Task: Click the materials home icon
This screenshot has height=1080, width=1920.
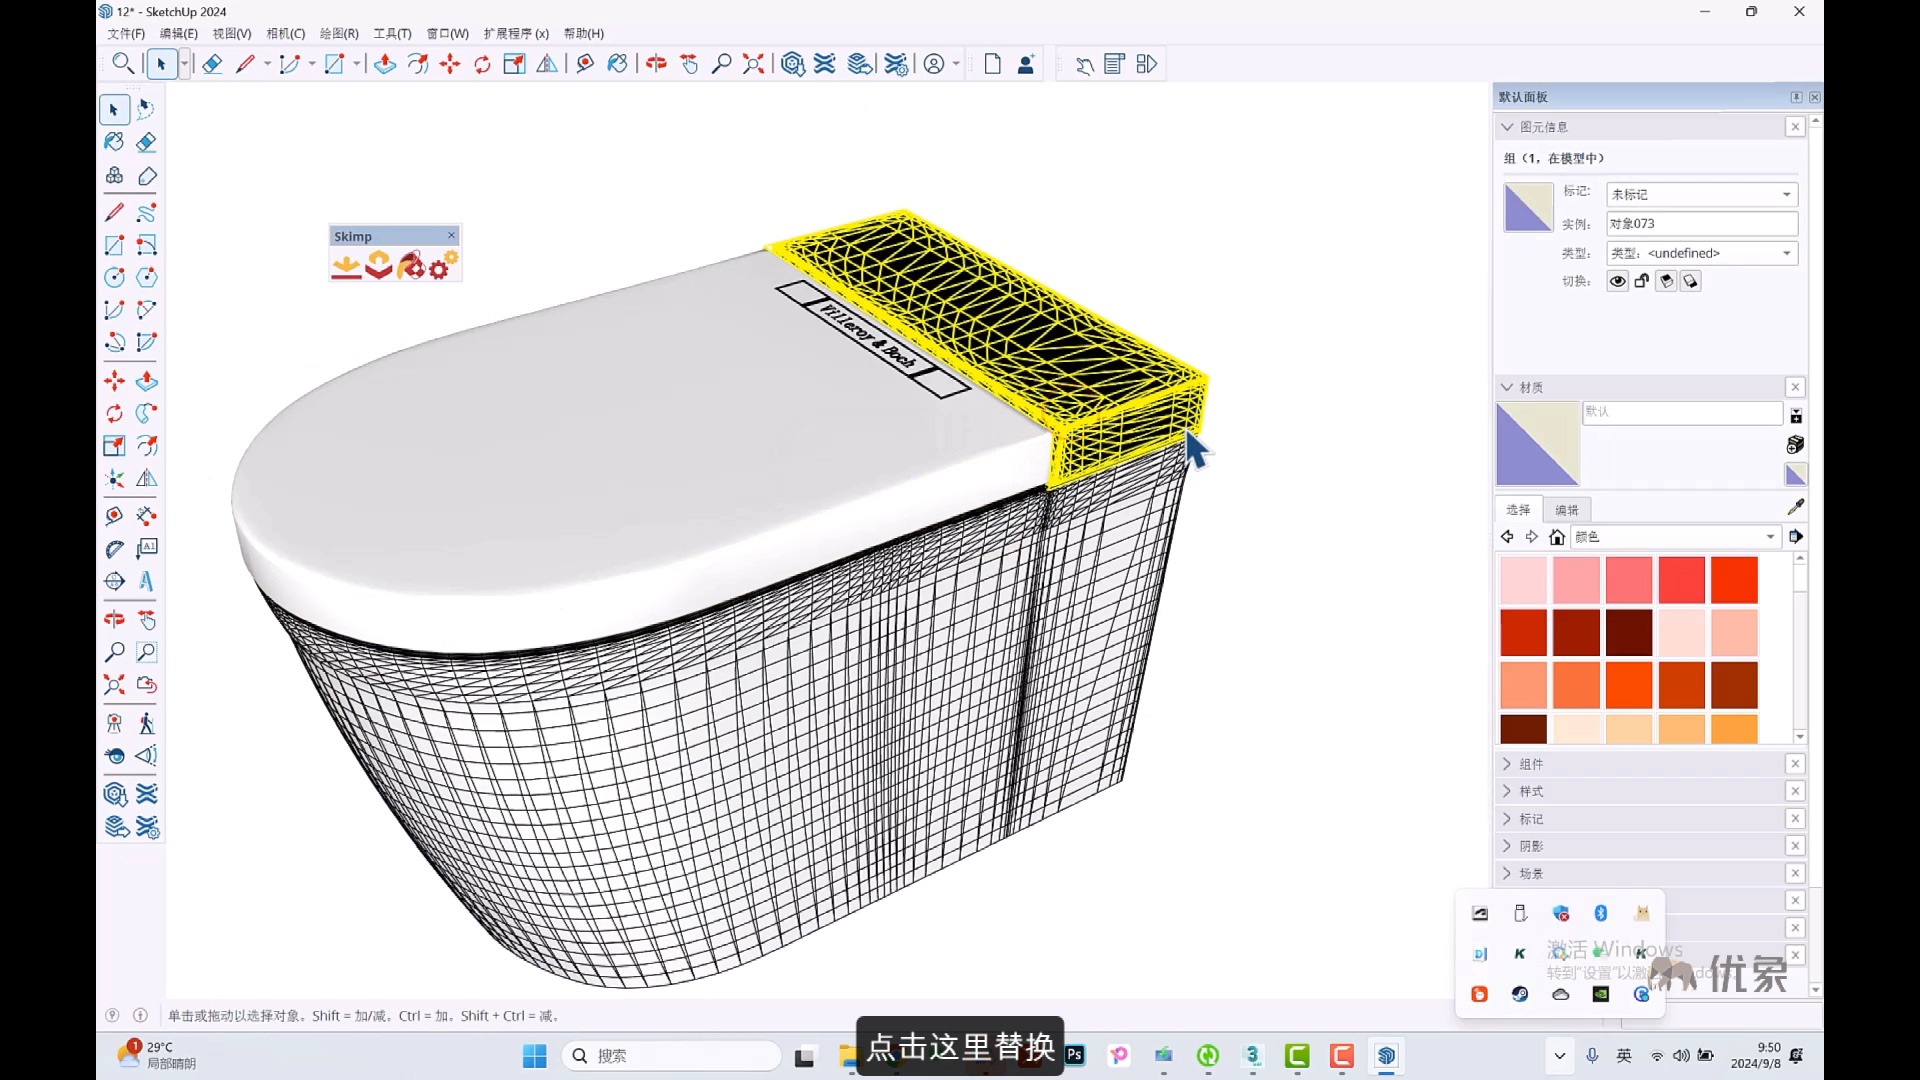Action: pos(1556,537)
